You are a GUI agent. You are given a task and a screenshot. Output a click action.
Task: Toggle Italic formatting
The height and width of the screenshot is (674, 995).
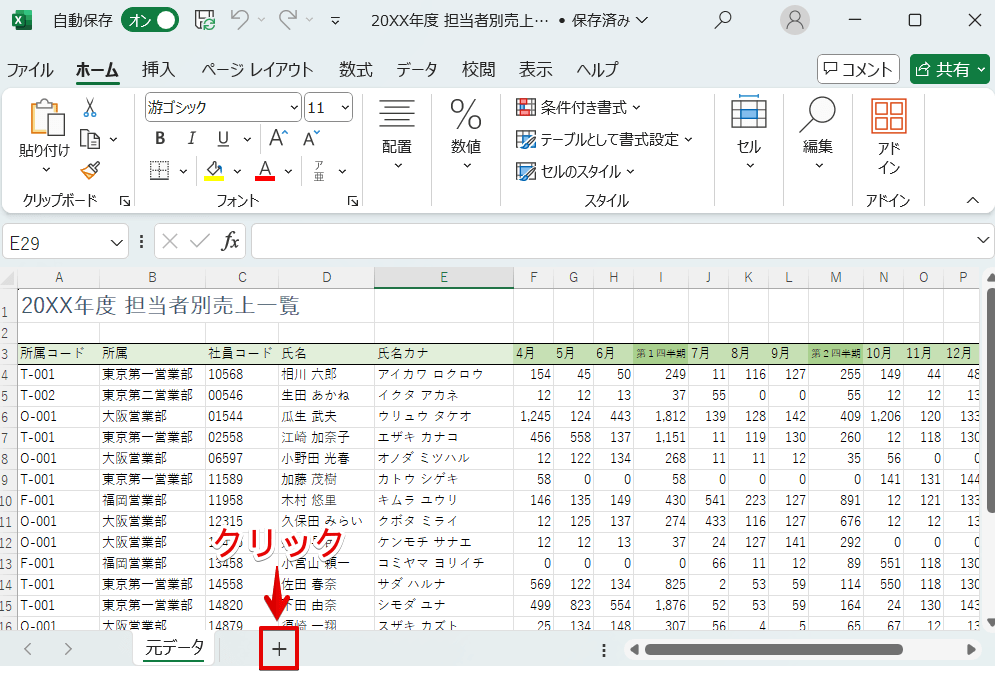click(191, 138)
